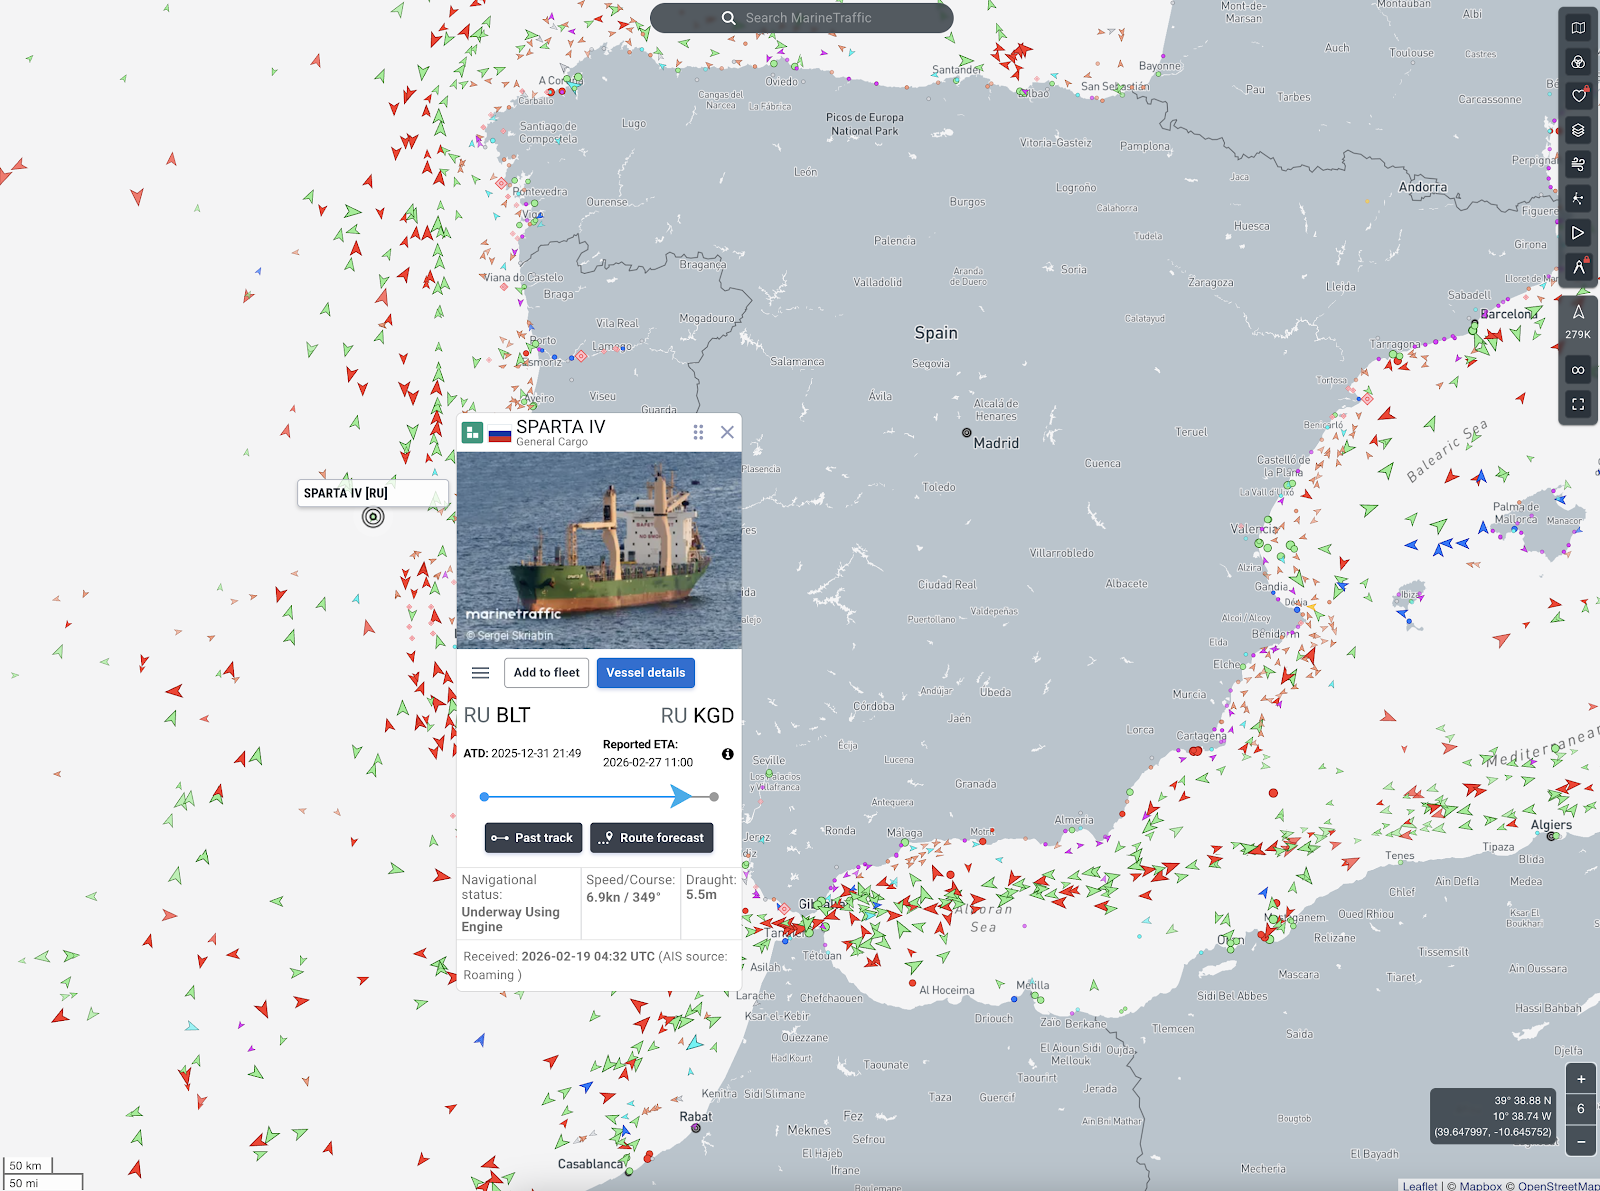Click the voyage progress arrow marker
This screenshot has width=1600, height=1191.
[680, 796]
